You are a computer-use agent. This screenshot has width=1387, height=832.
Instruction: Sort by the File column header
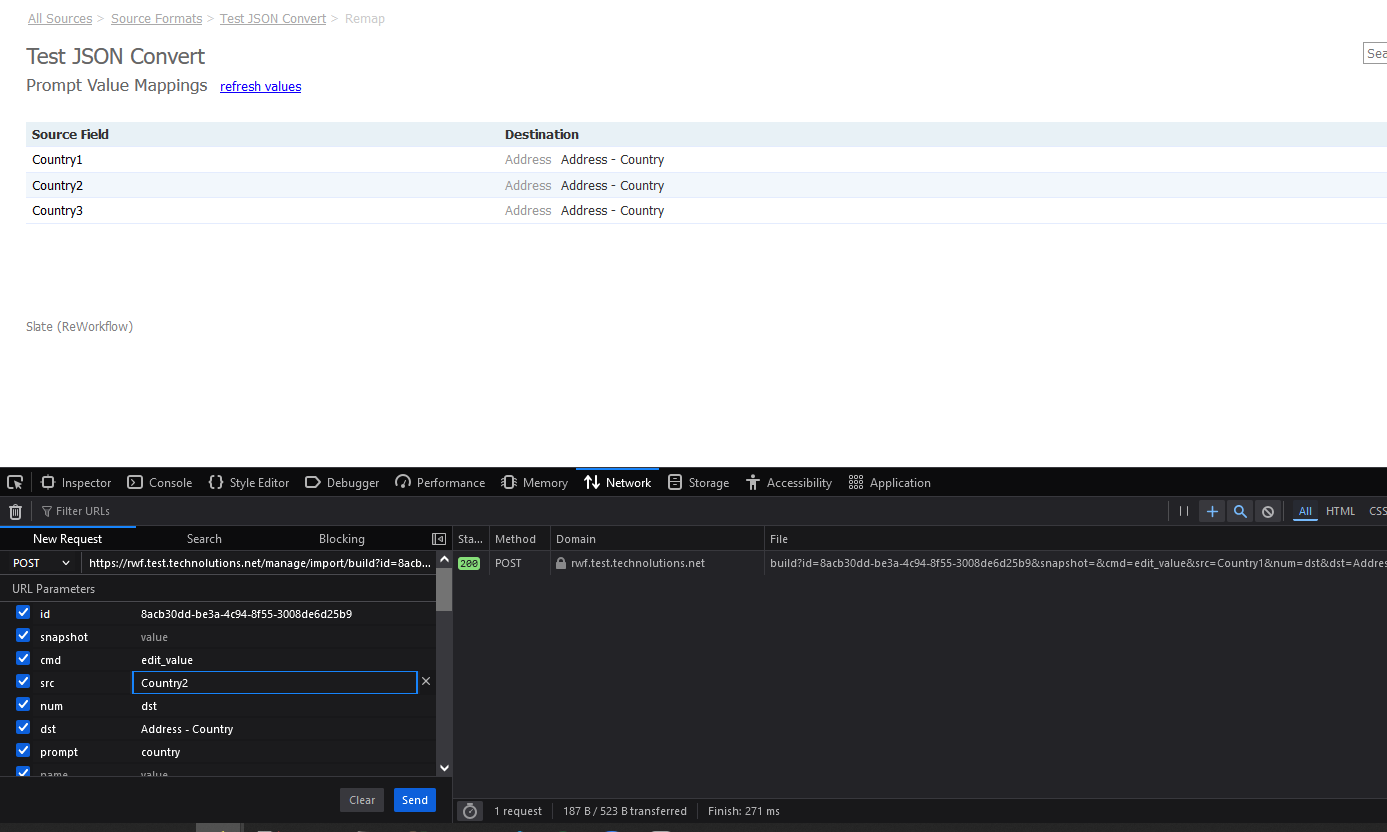pyautogui.click(x=1075, y=539)
